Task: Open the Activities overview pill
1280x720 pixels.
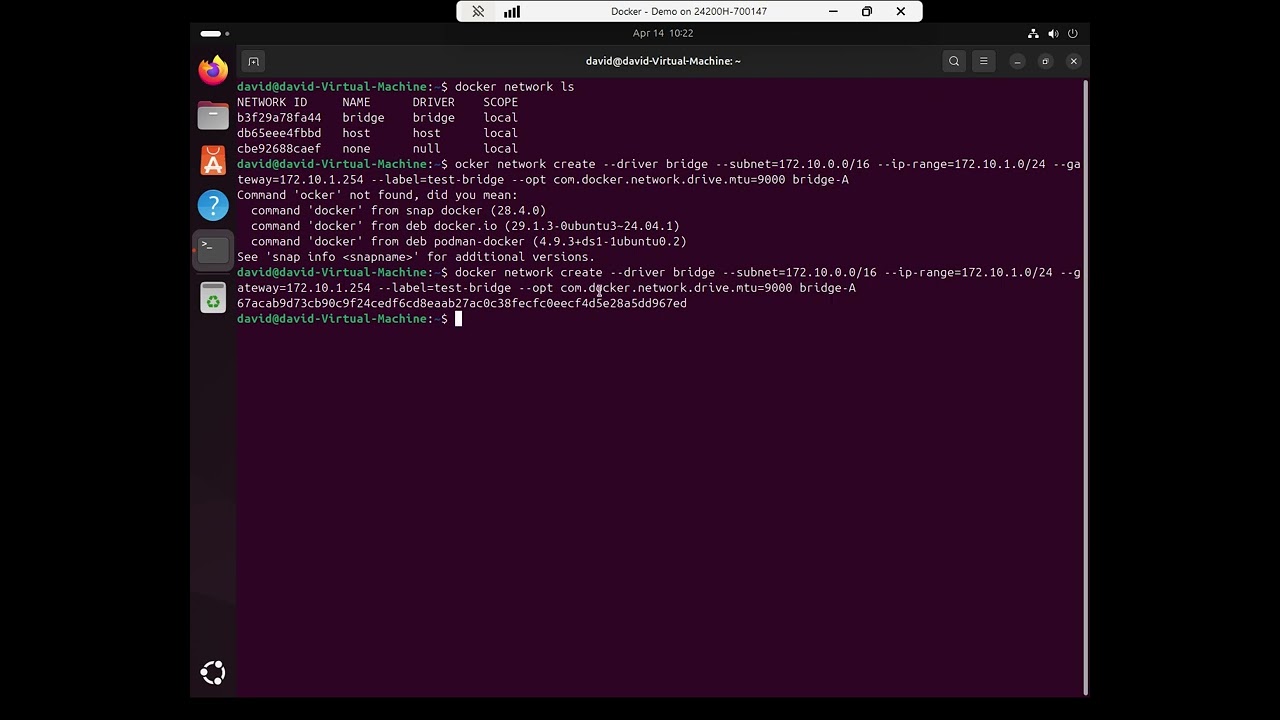Action: point(214,33)
